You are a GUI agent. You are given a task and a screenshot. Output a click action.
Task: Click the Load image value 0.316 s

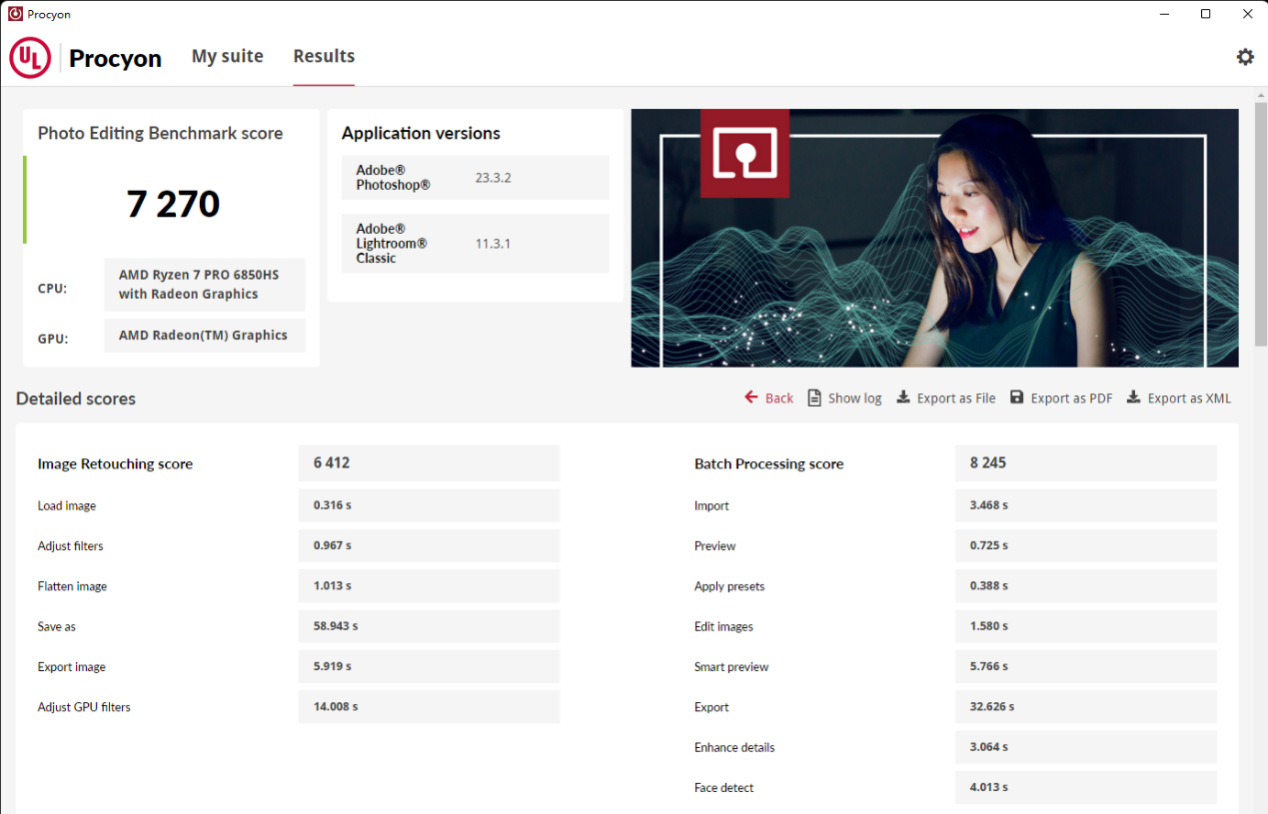pos(429,505)
